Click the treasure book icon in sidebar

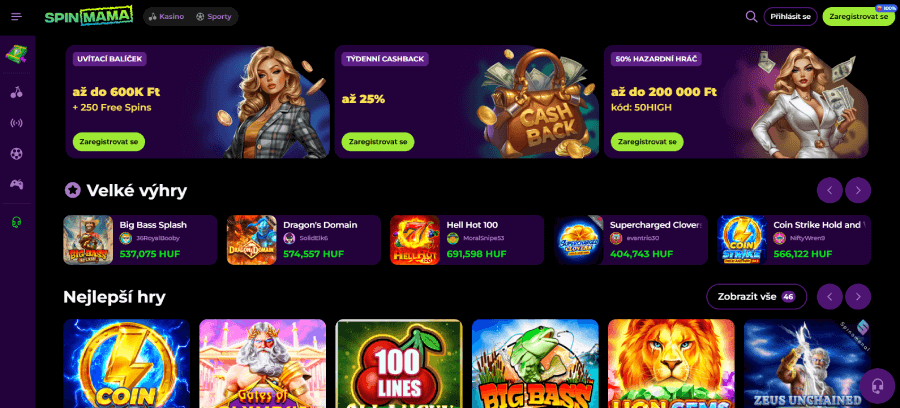point(17,55)
